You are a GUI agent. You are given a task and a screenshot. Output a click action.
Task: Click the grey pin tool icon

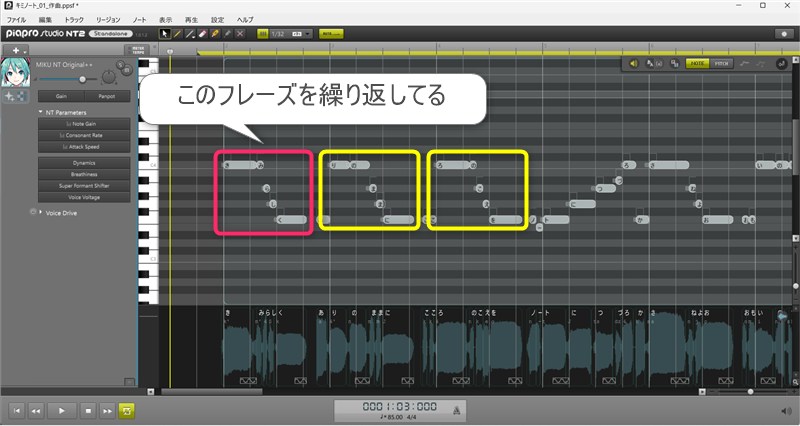(228, 34)
